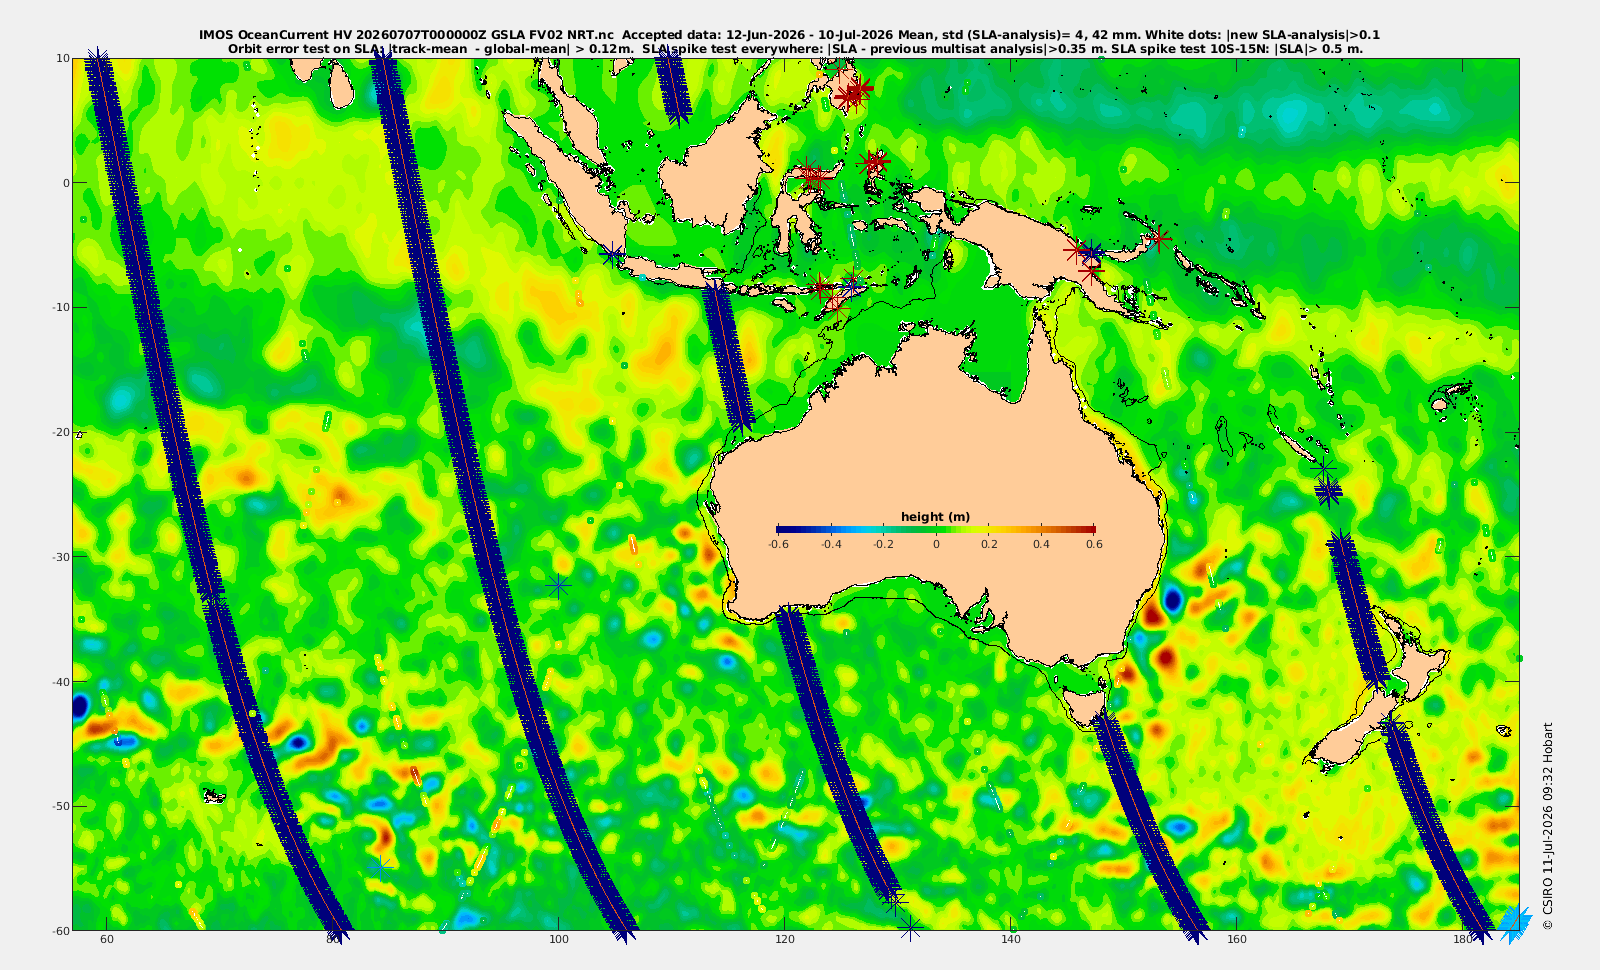Click the longitude axis label '140'
Viewport: 1600px width, 970px height.
pos(1011,939)
